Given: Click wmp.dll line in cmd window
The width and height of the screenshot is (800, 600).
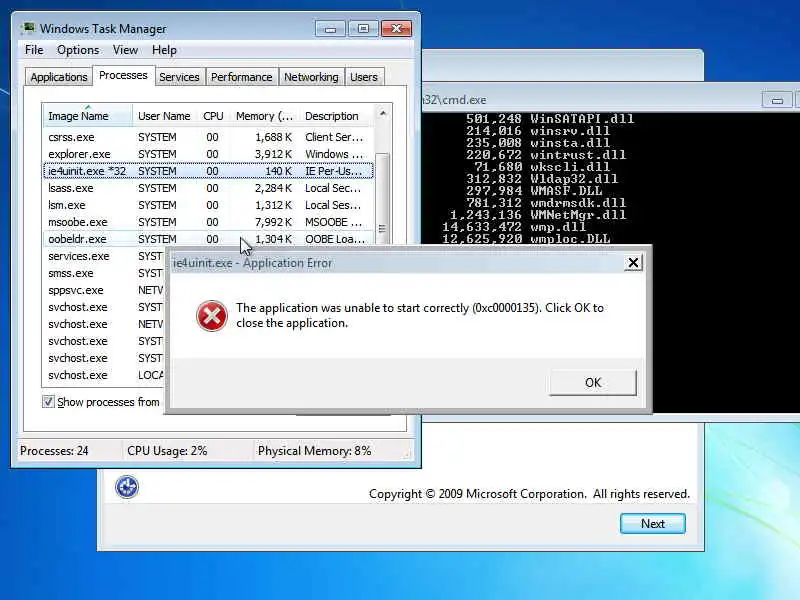Looking at the screenshot, I should click(x=514, y=227).
